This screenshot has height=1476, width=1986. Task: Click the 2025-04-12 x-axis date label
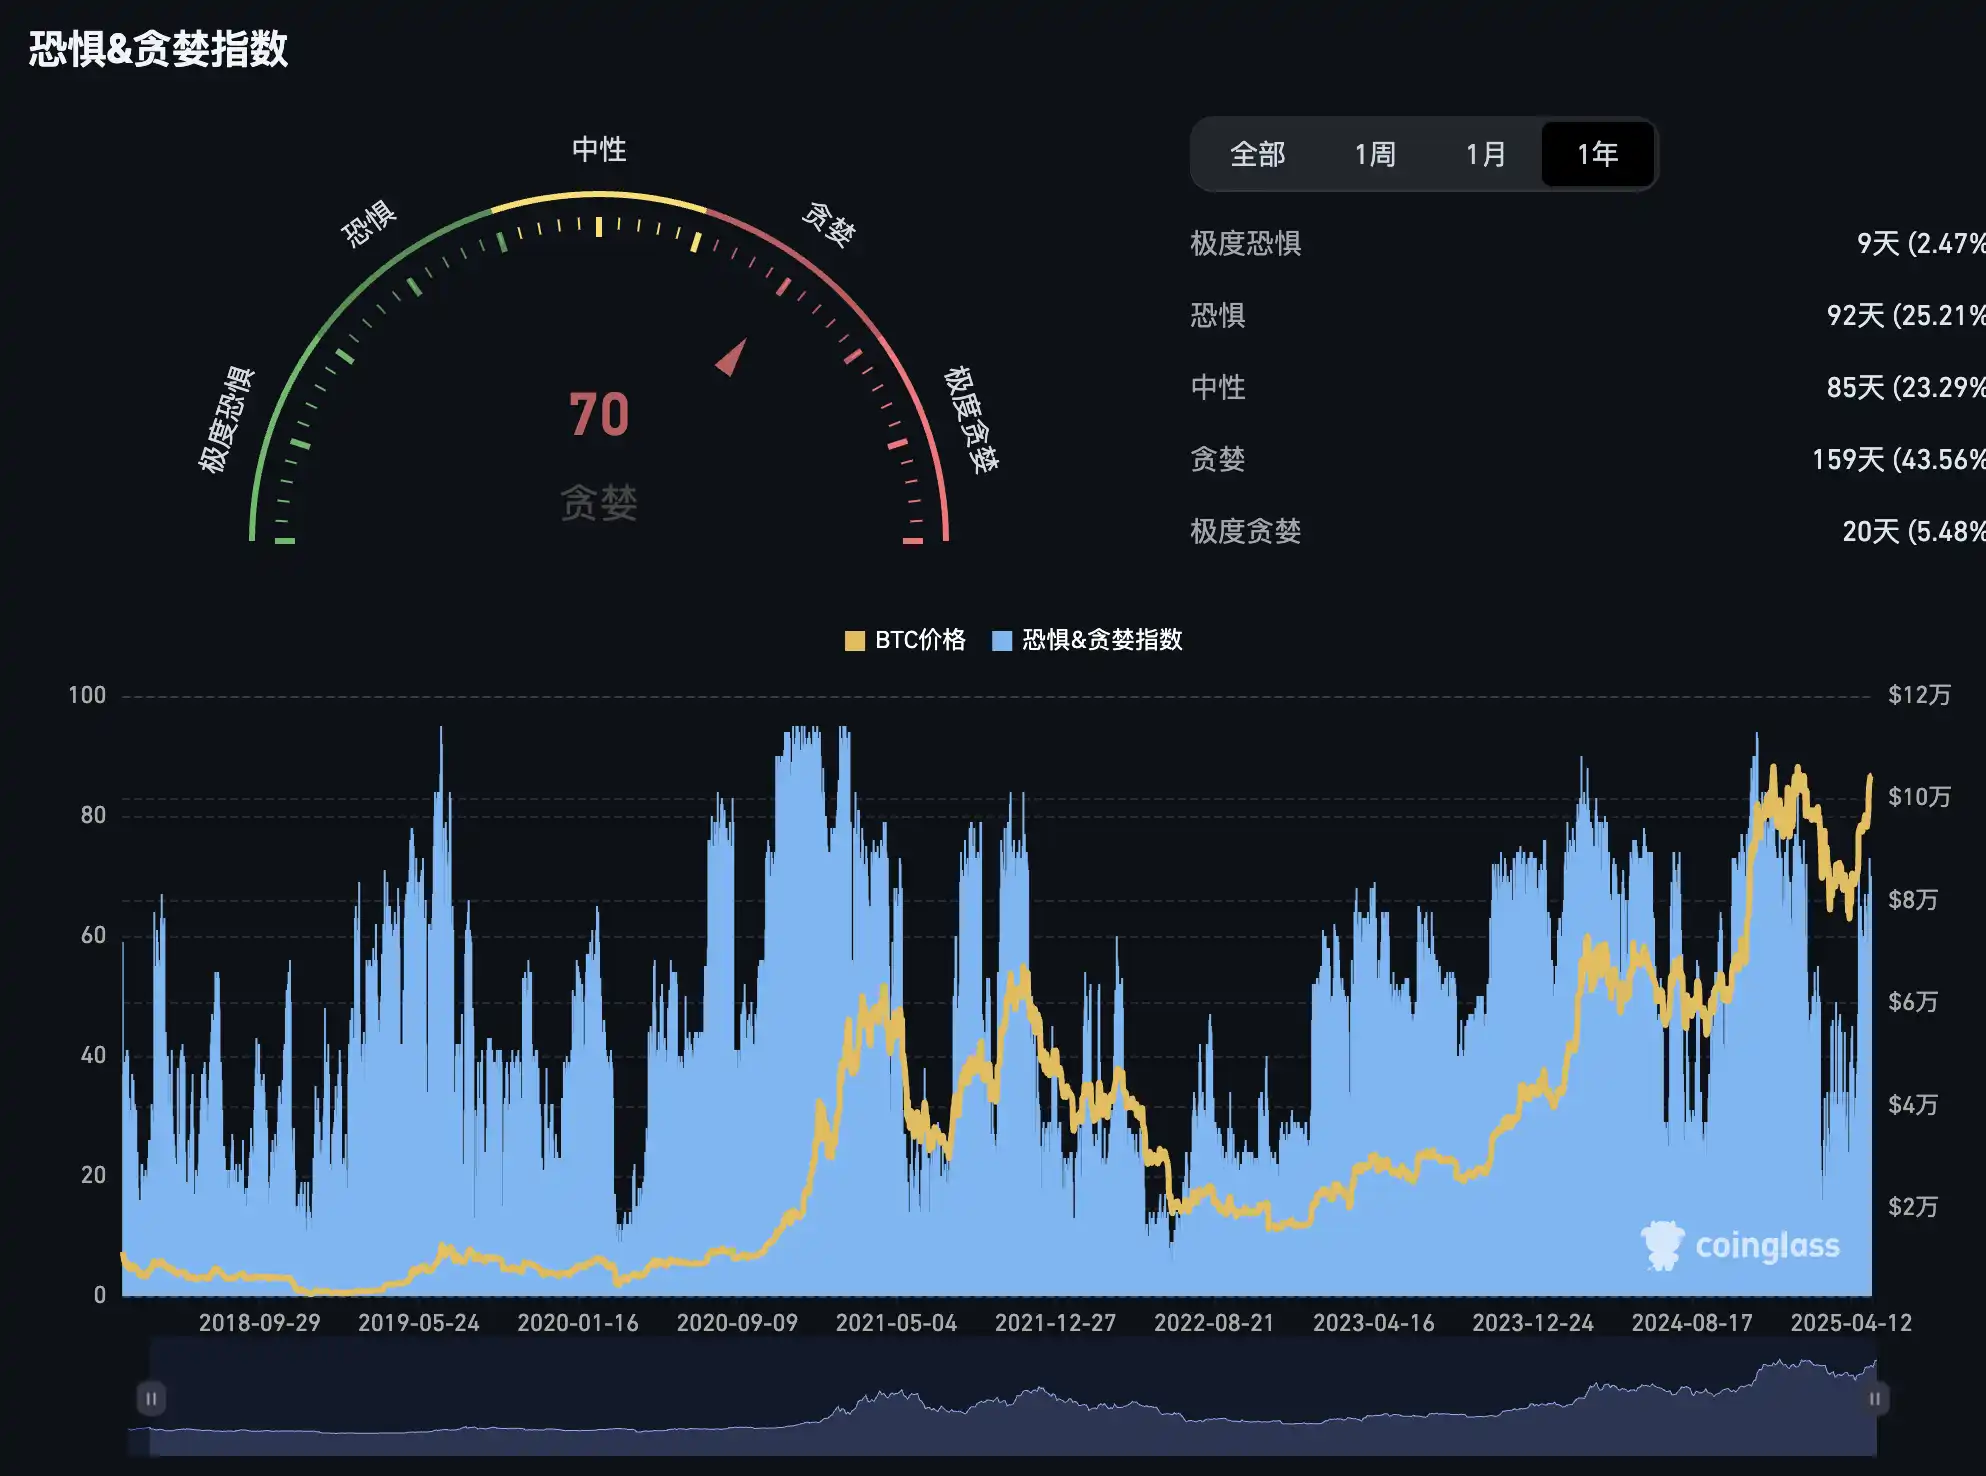click(x=1850, y=1323)
